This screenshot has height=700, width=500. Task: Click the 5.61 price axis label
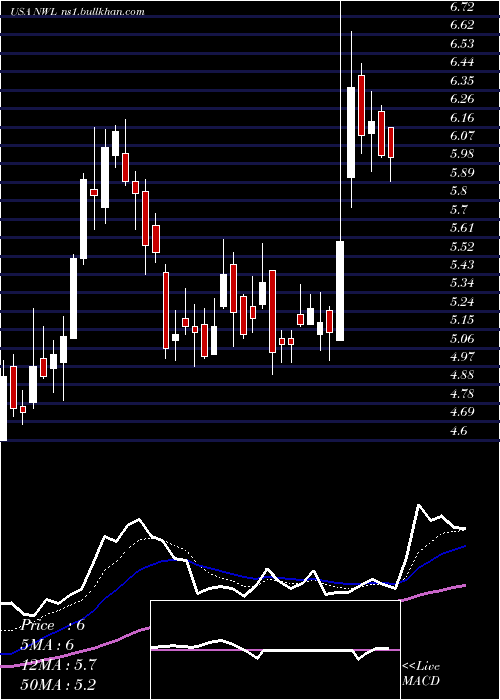click(462, 228)
